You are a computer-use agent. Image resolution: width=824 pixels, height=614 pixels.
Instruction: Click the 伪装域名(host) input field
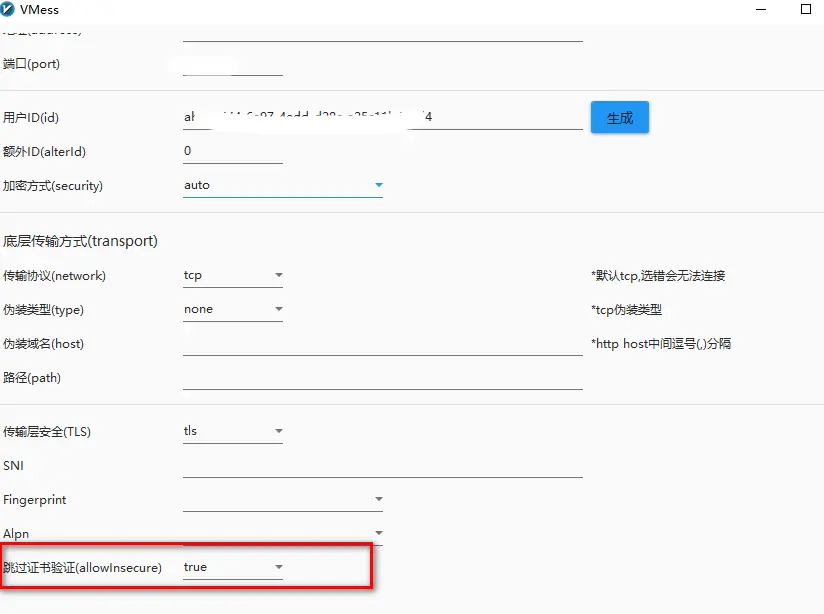tap(383, 344)
